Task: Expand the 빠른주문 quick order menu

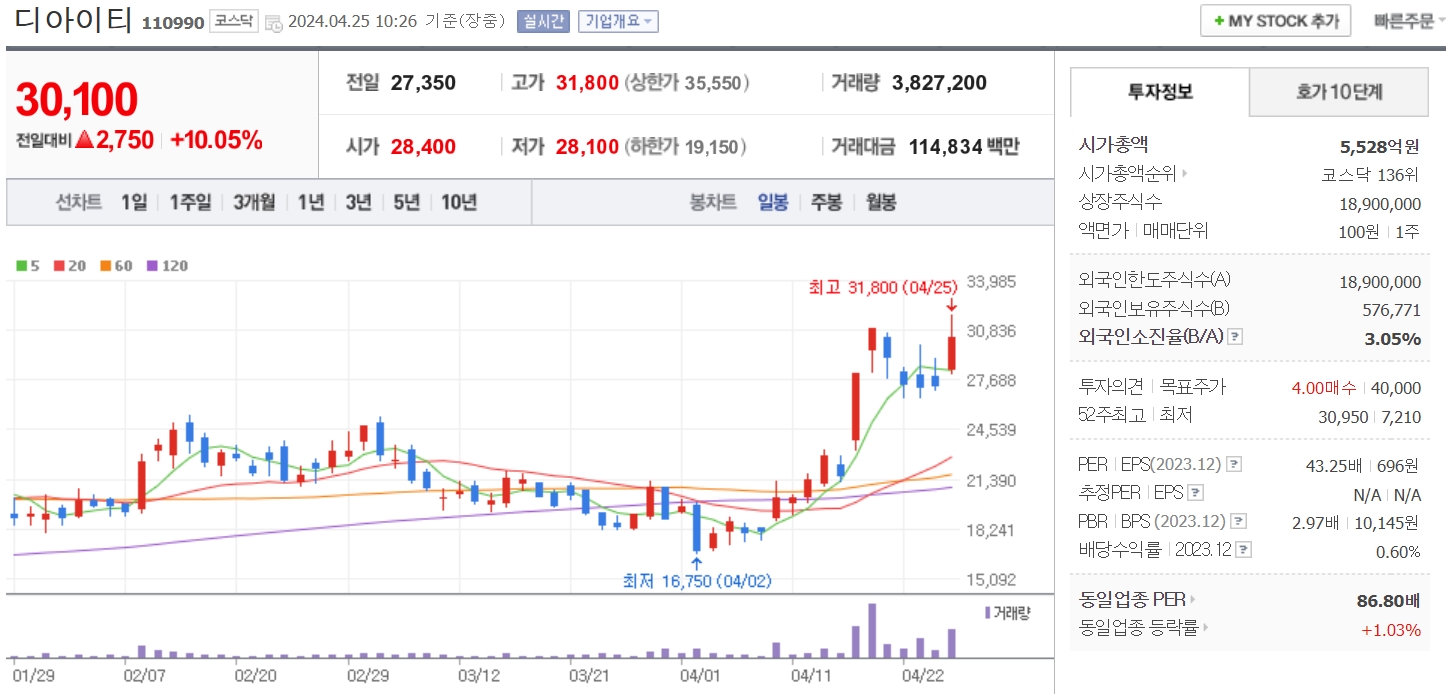Action: 1409,21
